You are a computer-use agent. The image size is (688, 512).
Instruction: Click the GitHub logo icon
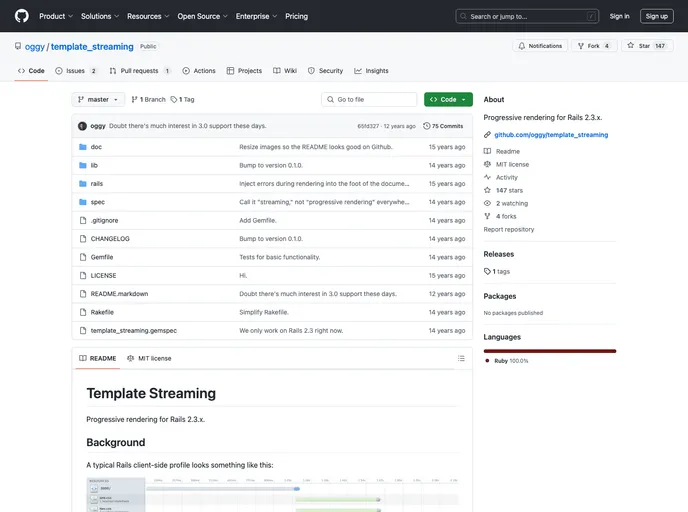tap(22, 16)
